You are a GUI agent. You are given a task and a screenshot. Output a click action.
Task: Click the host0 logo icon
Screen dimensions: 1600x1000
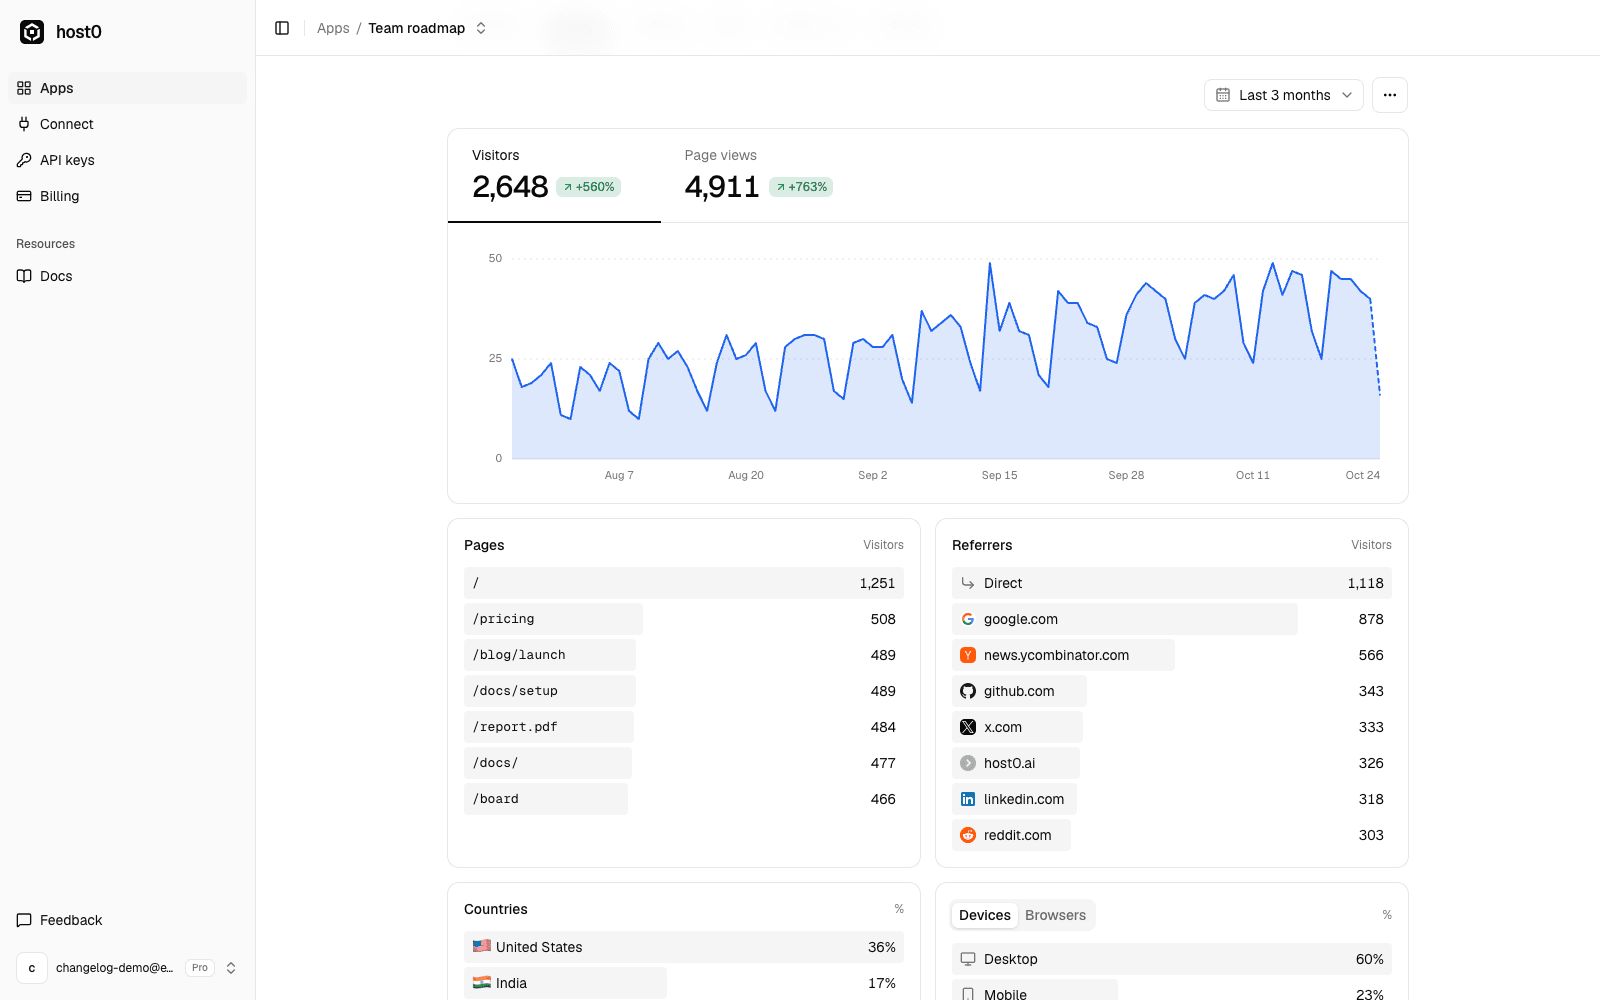pyautogui.click(x=32, y=32)
